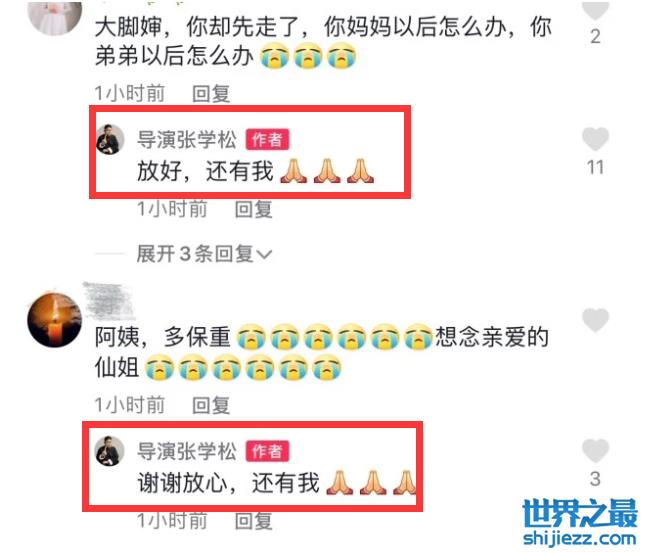
Task: Open the shijiezz.com watermark link
Action: click(579, 539)
